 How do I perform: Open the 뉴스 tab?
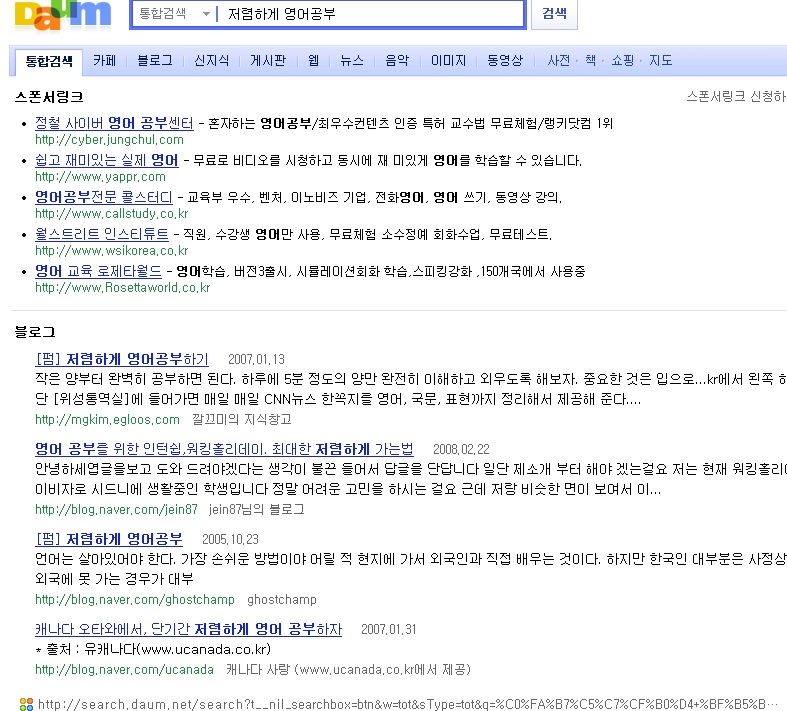tap(351, 61)
